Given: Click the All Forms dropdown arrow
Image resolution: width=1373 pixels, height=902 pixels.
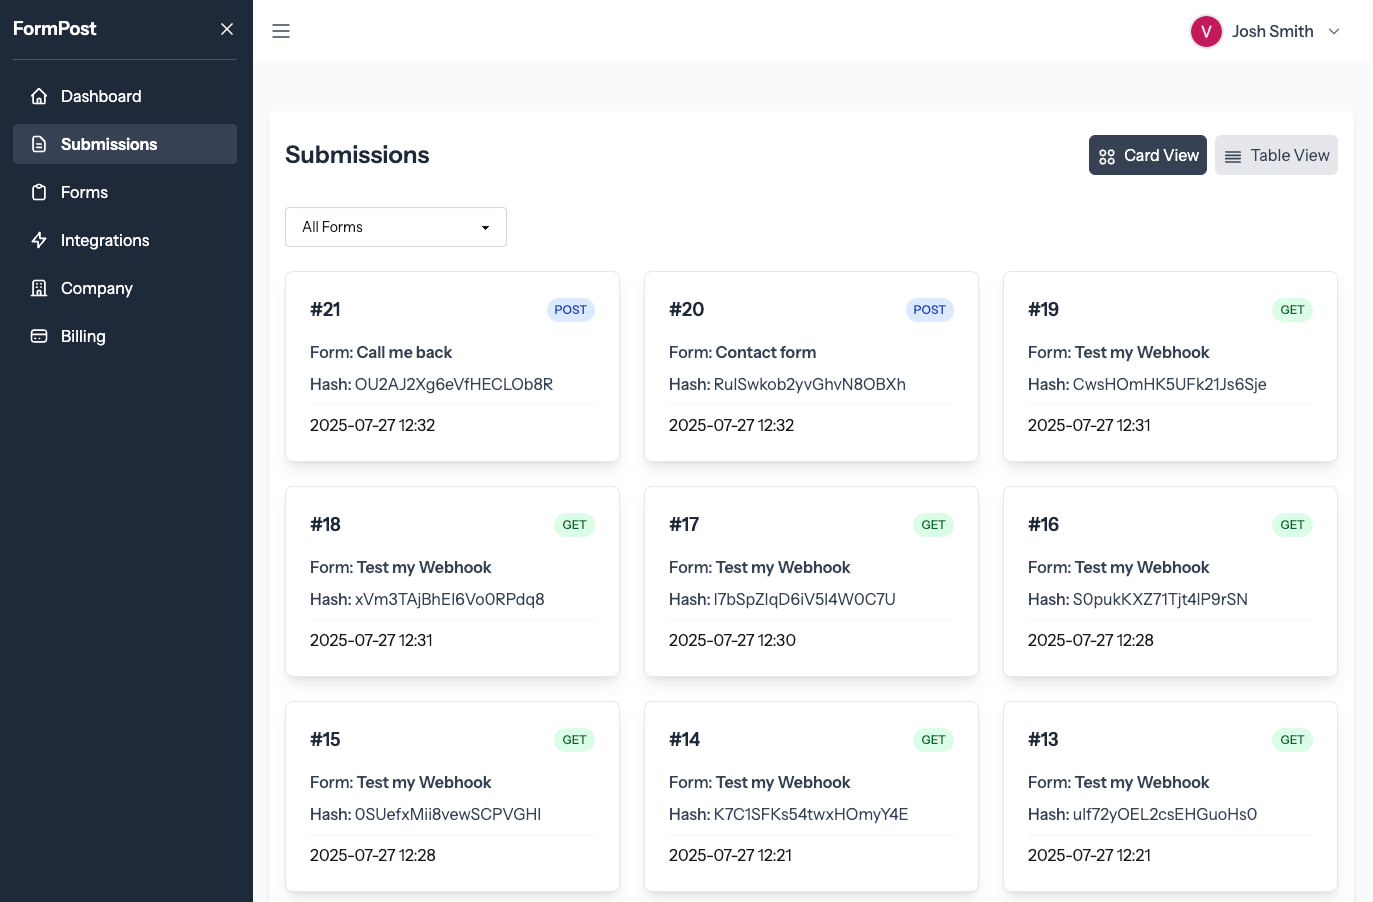Looking at the screenshot, I should pyautogui.click(x=485, y=227).
